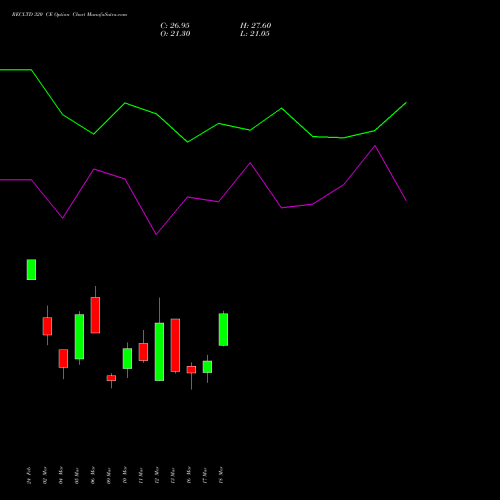The height and width of the screenshot is (500, 500).
Task: Click the small red candlestick for 09 Mar
Action: point(111,378)
